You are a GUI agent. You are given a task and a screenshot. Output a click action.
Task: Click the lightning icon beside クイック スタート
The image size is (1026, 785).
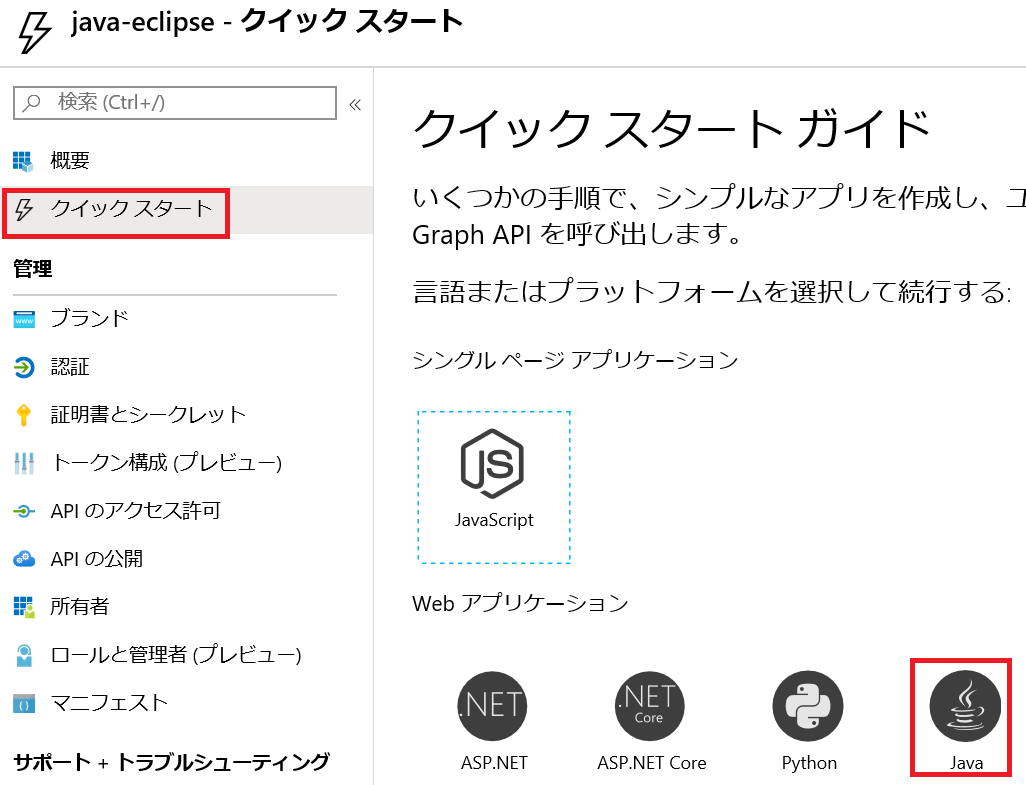[24, 209]
